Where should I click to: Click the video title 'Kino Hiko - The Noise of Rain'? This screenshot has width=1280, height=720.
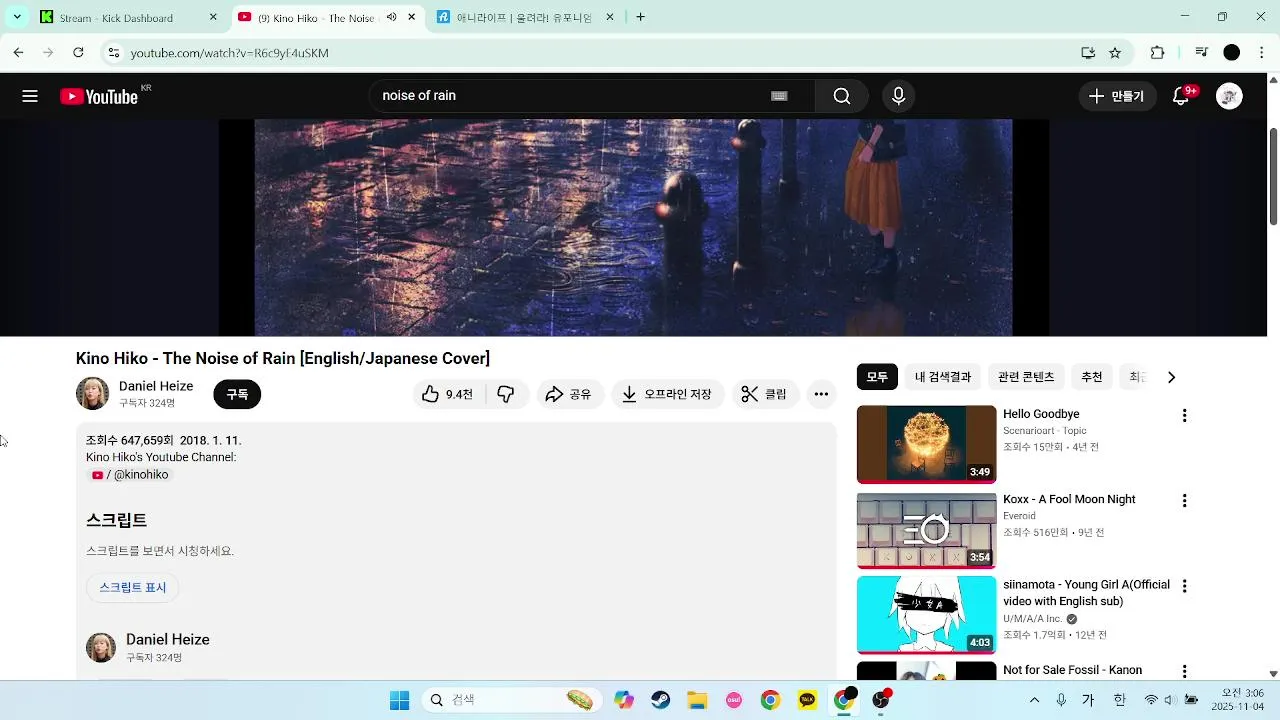[283, 358]
